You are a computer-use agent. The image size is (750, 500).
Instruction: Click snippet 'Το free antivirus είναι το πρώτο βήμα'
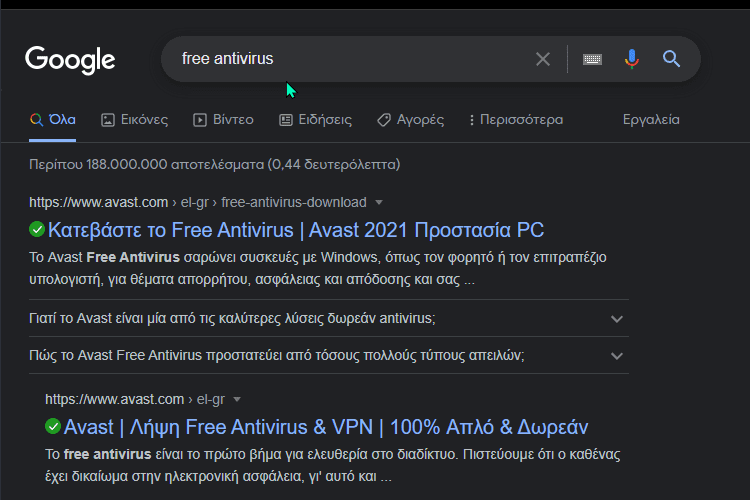(332, 465)
